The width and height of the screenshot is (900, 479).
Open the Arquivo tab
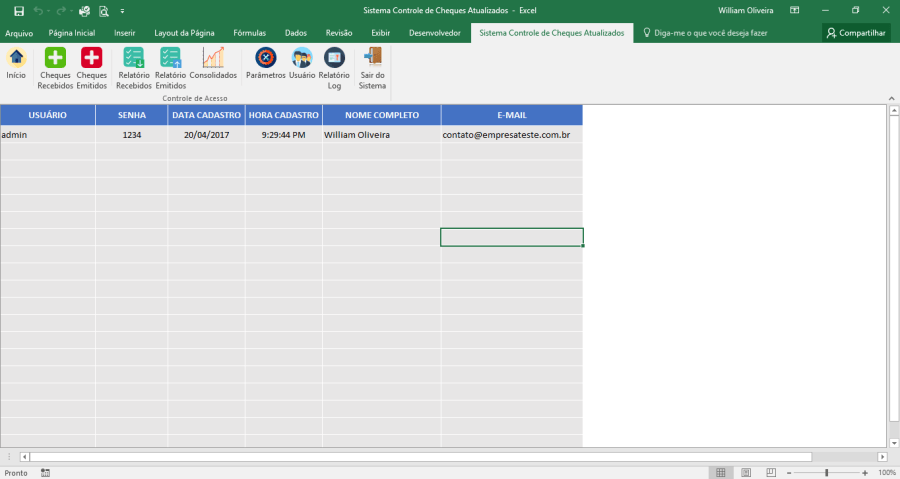19,33
